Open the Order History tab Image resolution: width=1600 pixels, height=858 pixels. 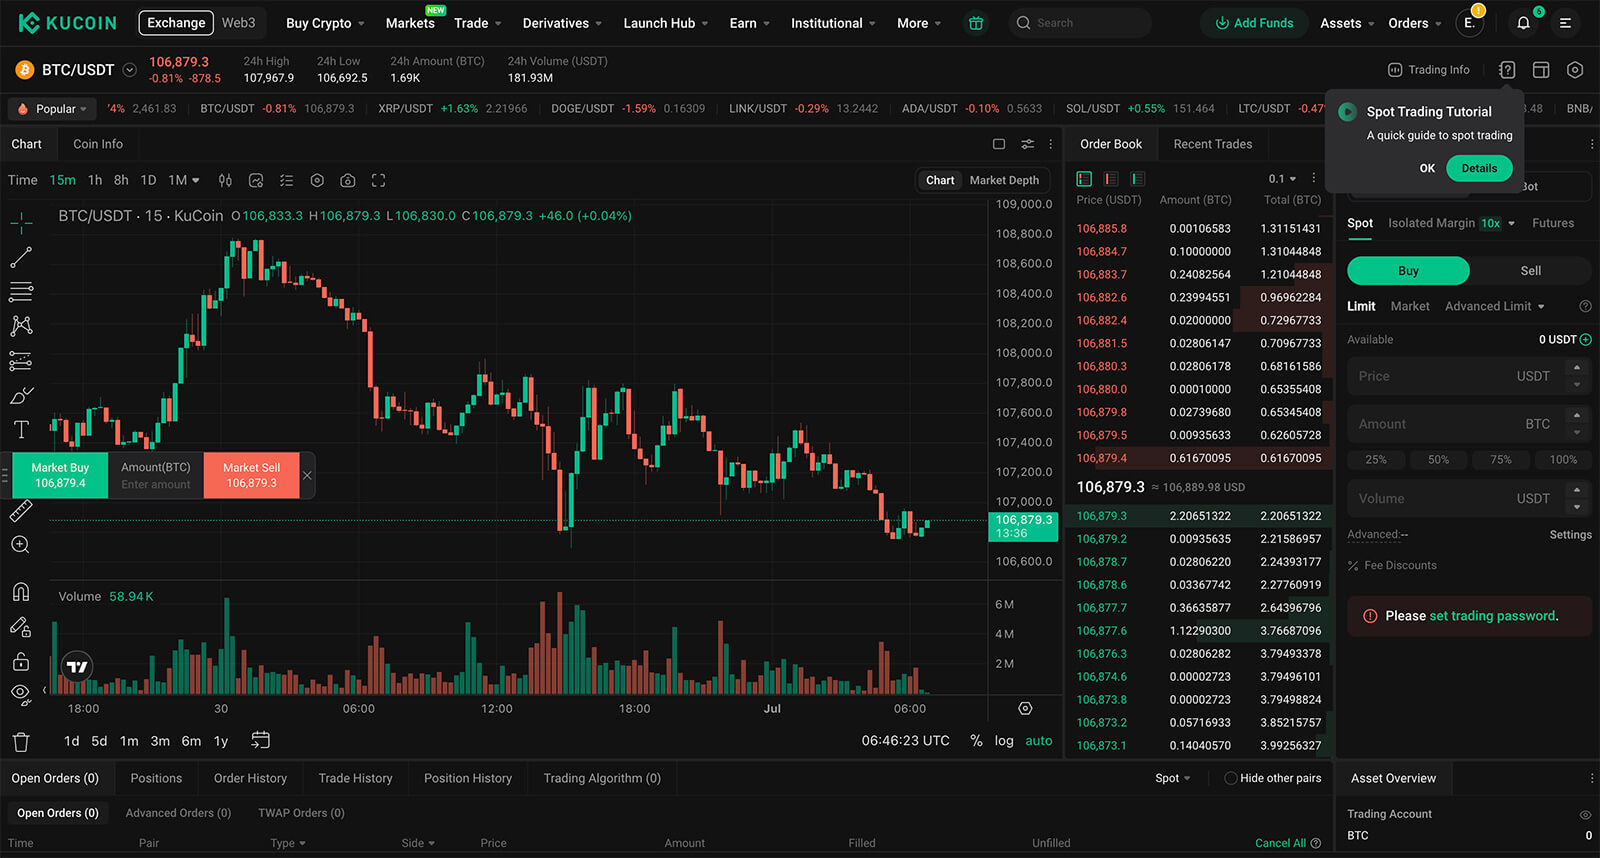[250, 778]
